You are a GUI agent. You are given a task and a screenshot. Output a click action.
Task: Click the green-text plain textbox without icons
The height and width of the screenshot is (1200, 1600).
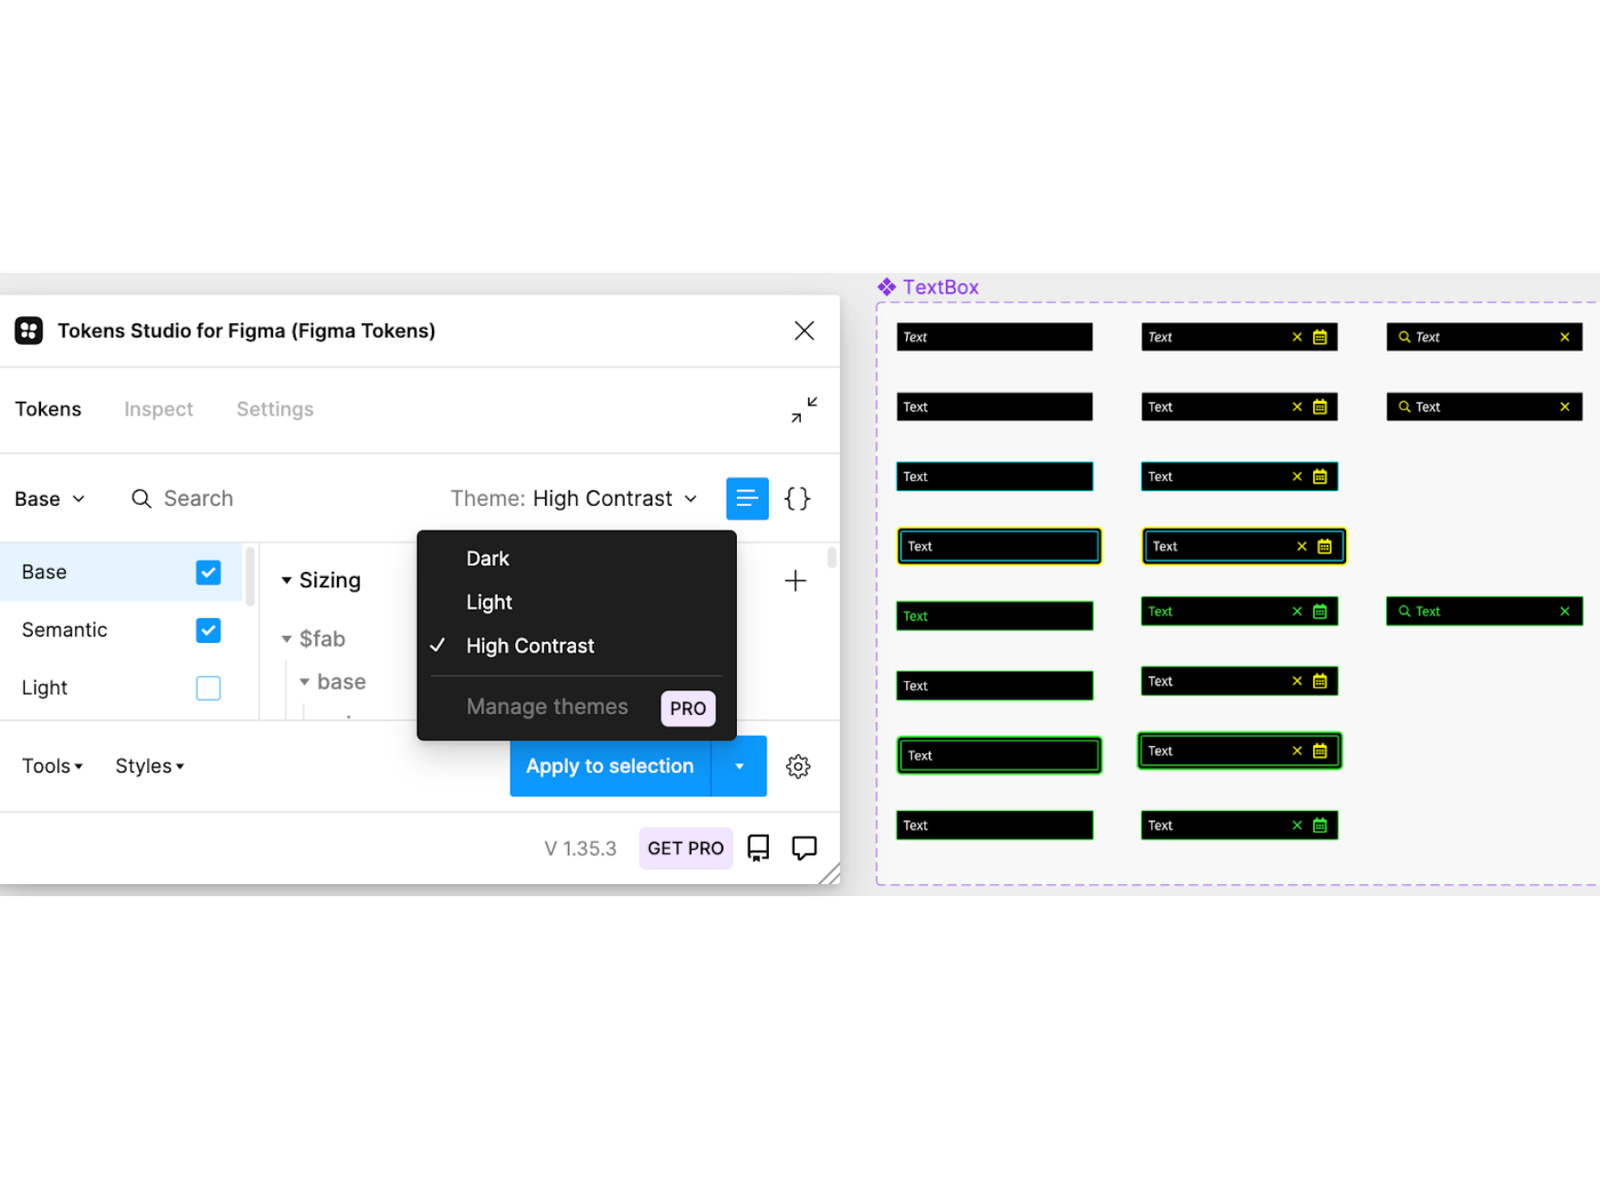(995, 616)
